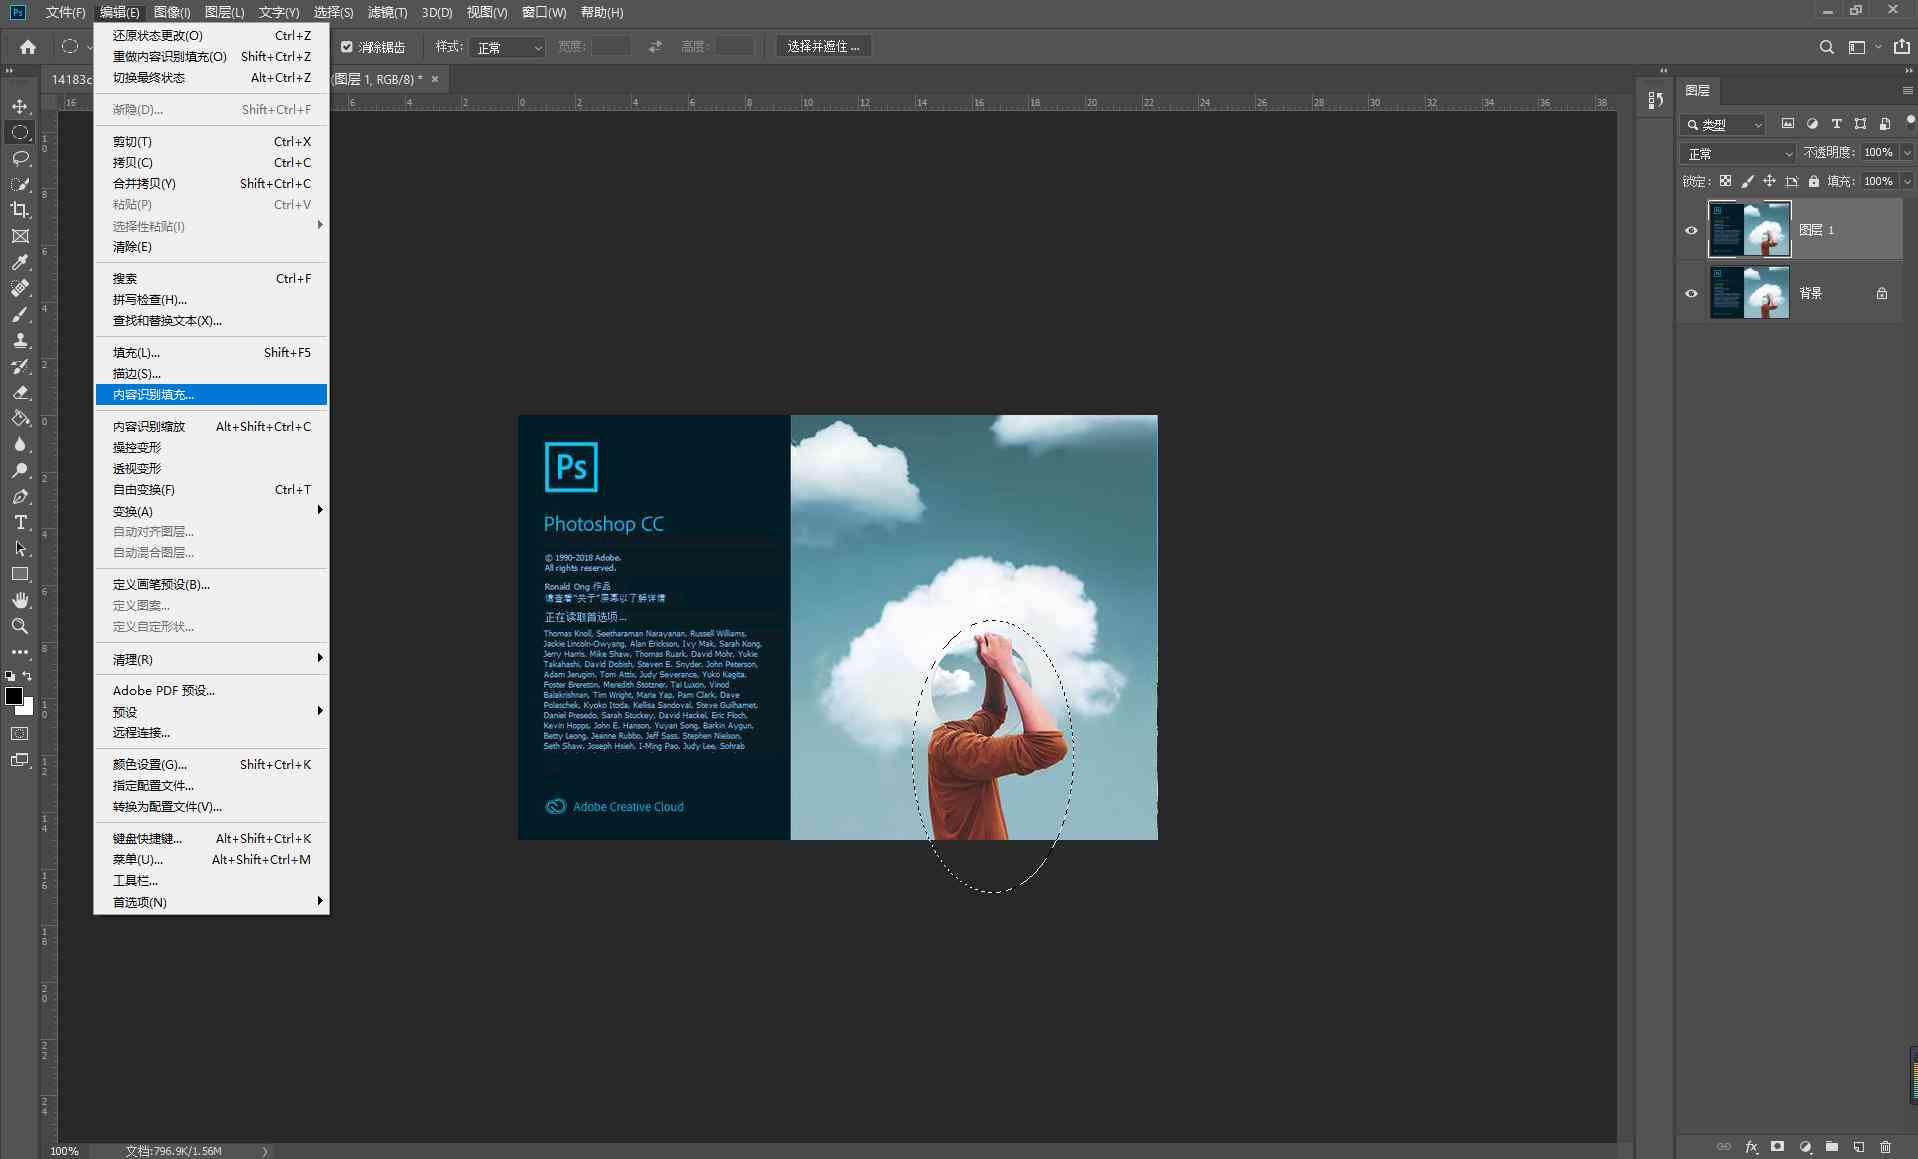Choose 内容识别填充... from the Edit menu
The width and height of the screenshot is (1918, 1159).
(212, 394)
